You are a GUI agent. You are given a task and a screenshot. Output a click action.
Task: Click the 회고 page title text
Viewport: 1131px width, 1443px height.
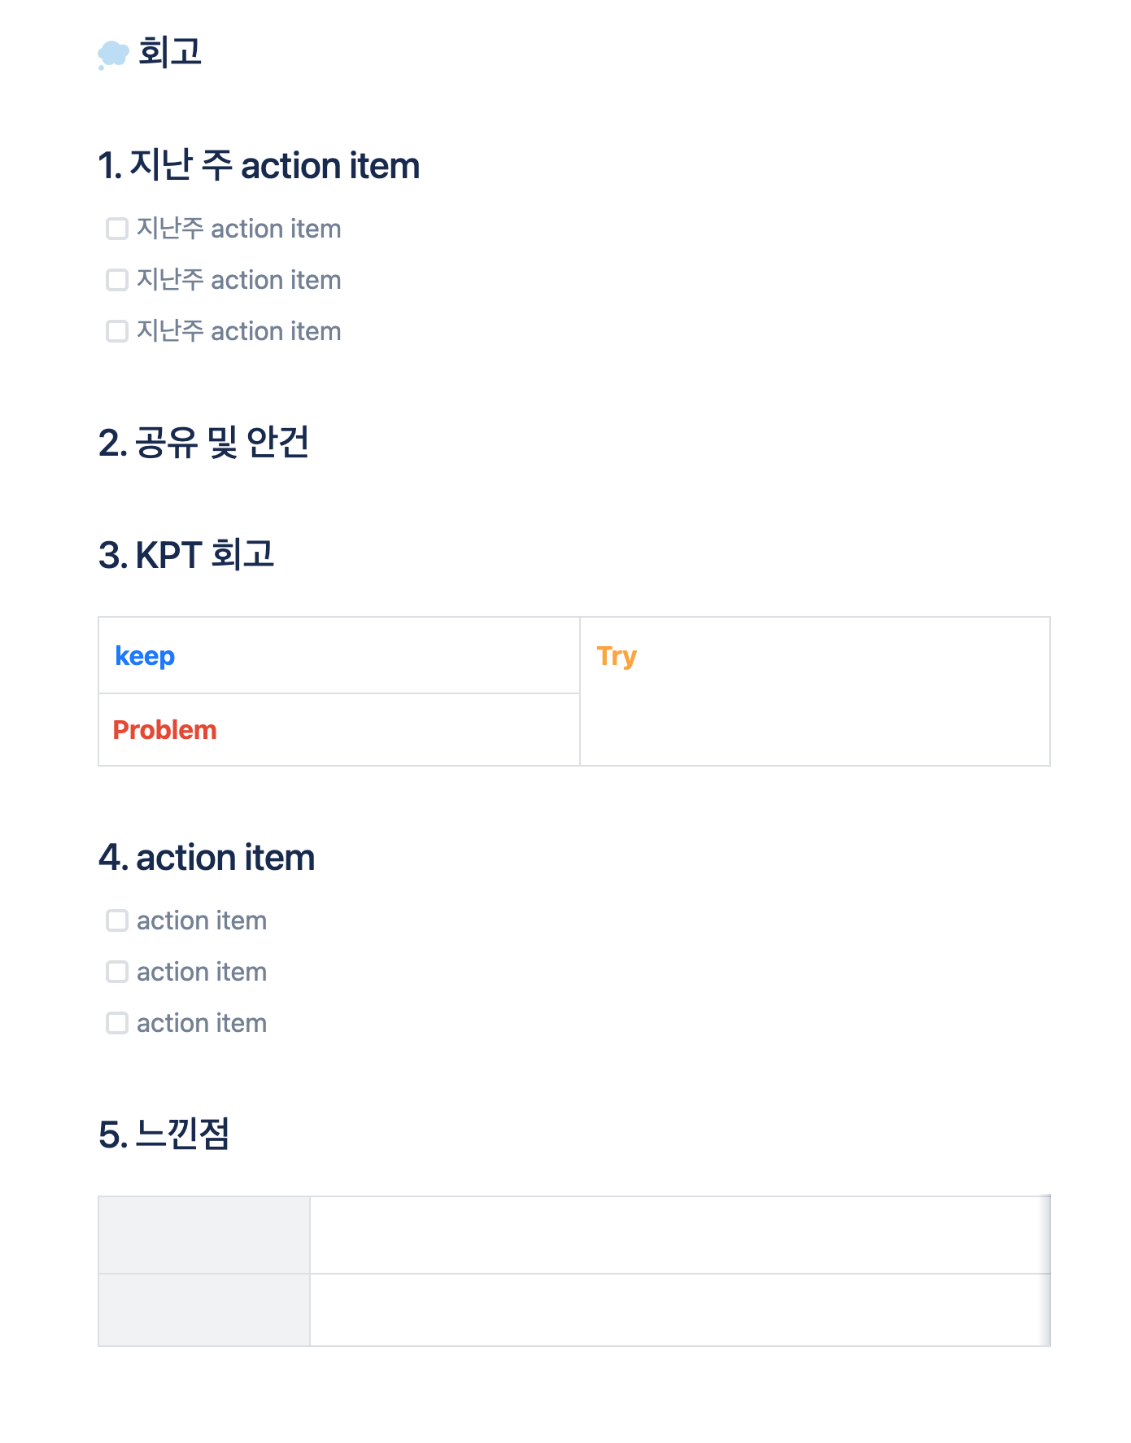pyautogui.click(x=170, y=52)
